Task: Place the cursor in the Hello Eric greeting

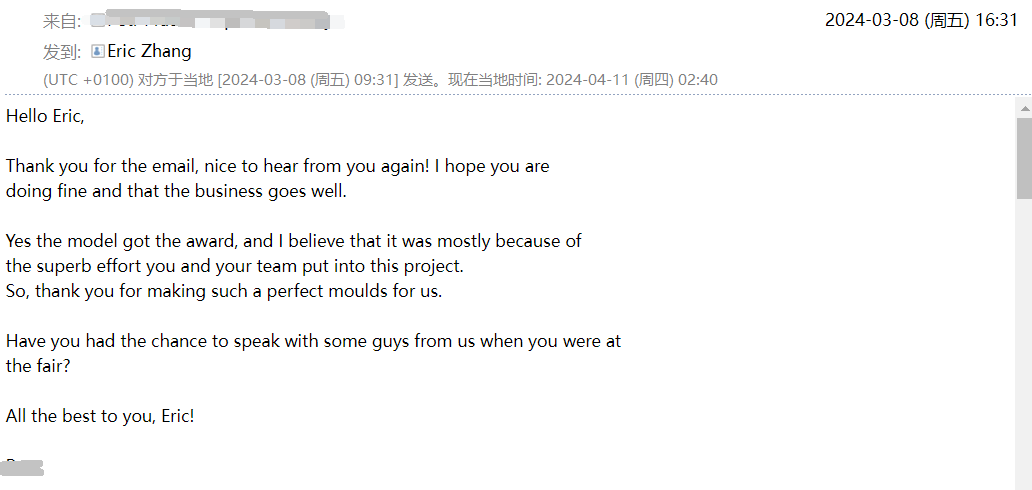Action: (x=45, y=116)
